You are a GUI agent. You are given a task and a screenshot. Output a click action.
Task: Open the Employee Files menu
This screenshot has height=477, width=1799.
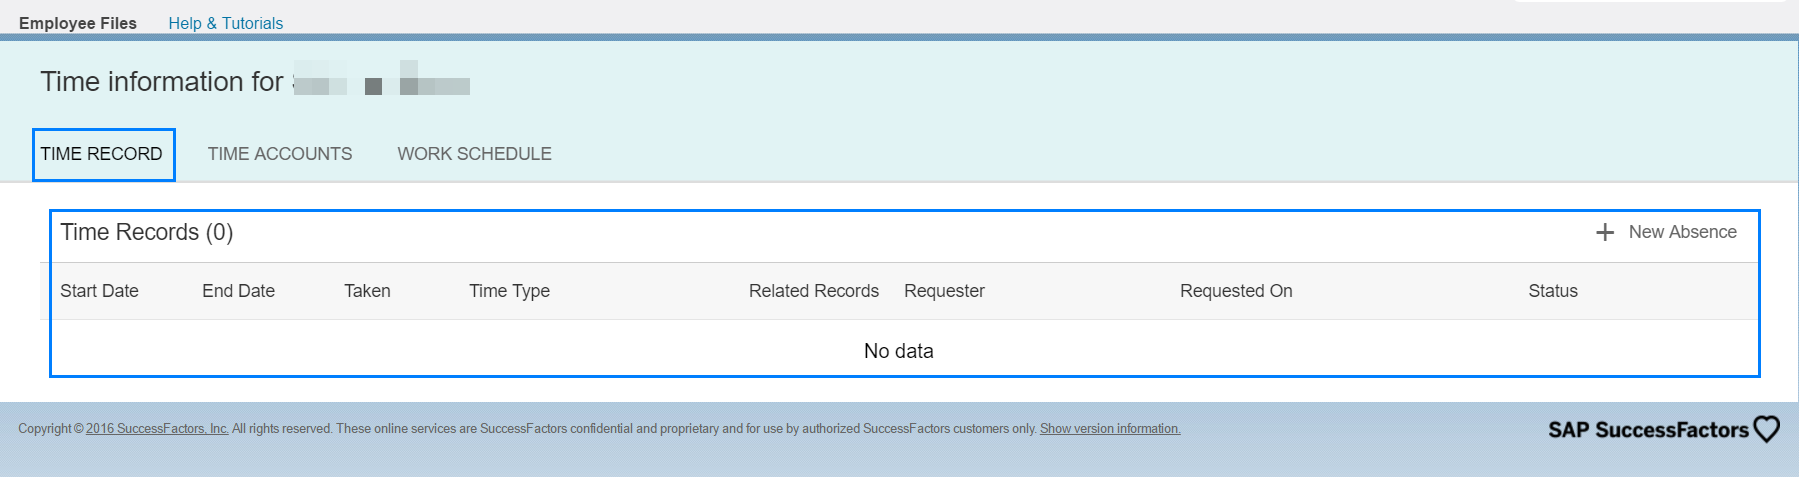tap(78, 23)
